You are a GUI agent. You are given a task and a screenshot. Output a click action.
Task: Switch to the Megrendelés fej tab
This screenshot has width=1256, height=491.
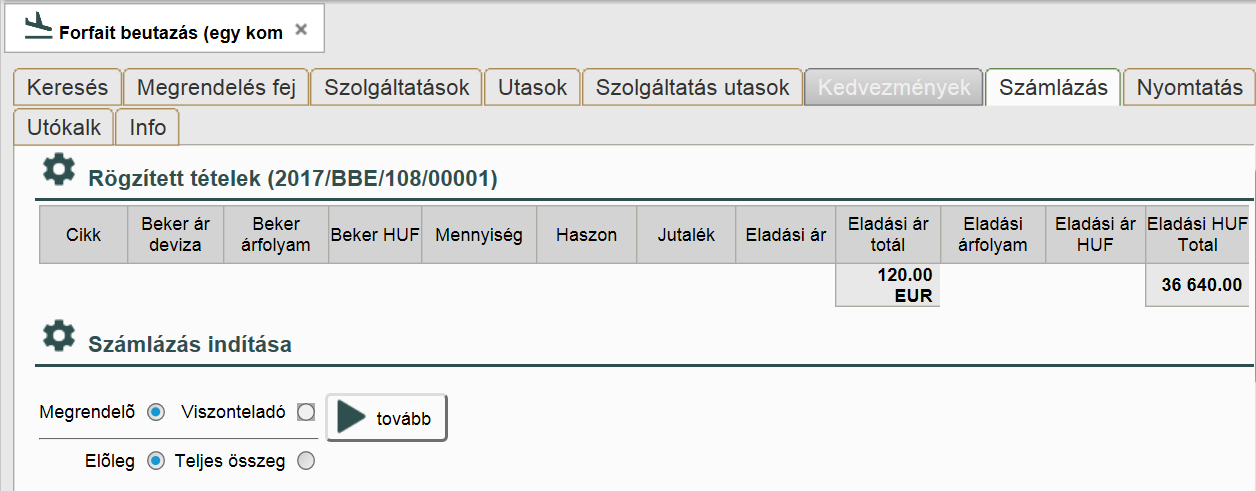click(216, 88)
